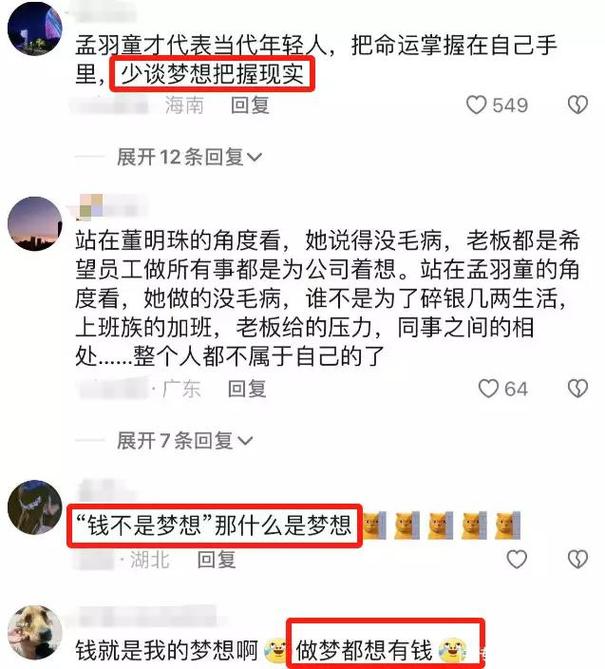Like the 湖北 comment about 钱不是梦想
Screen dimensions: 605x669
(x=517, y=559)
